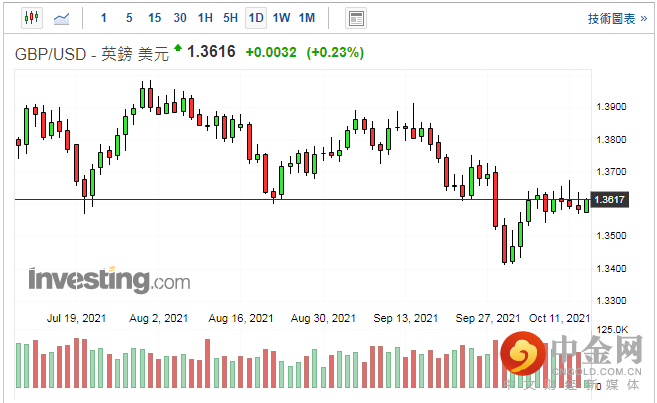
Task: Select the 1-minute timeframe
Action: [x=105, y=18]
